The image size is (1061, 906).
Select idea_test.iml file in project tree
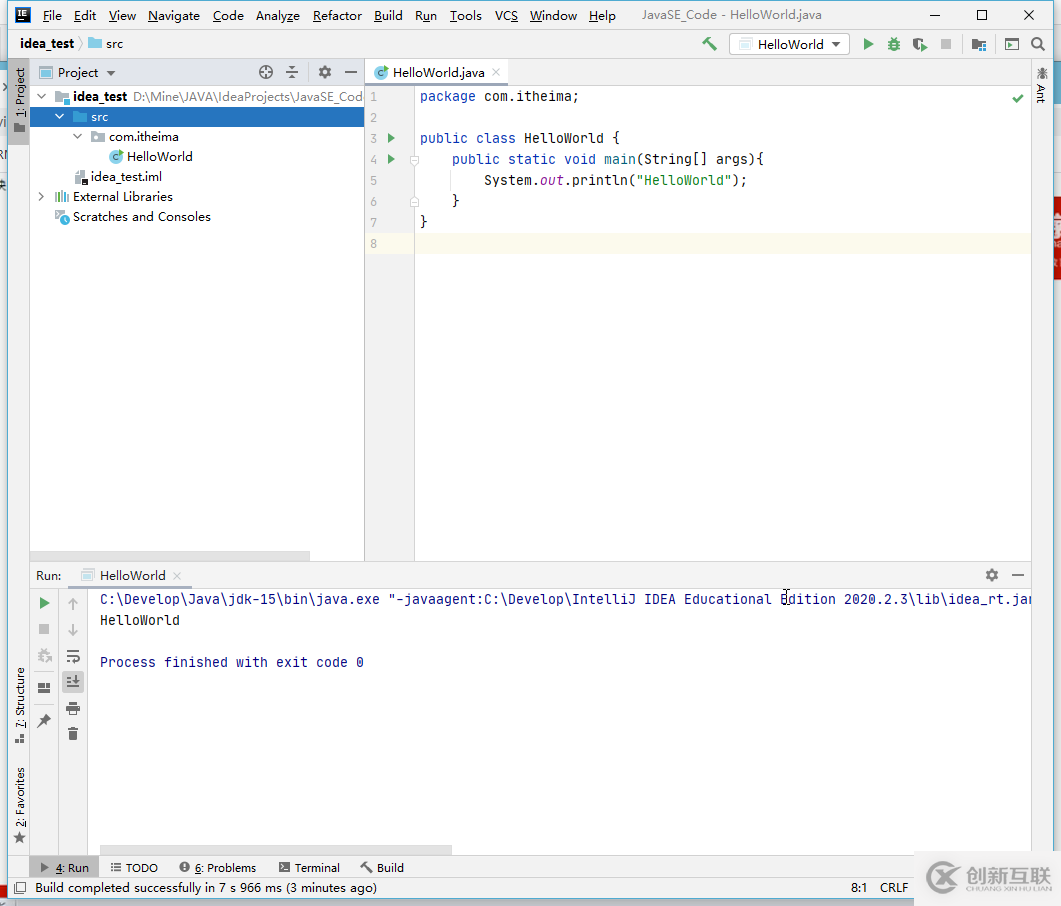point(126,177)
